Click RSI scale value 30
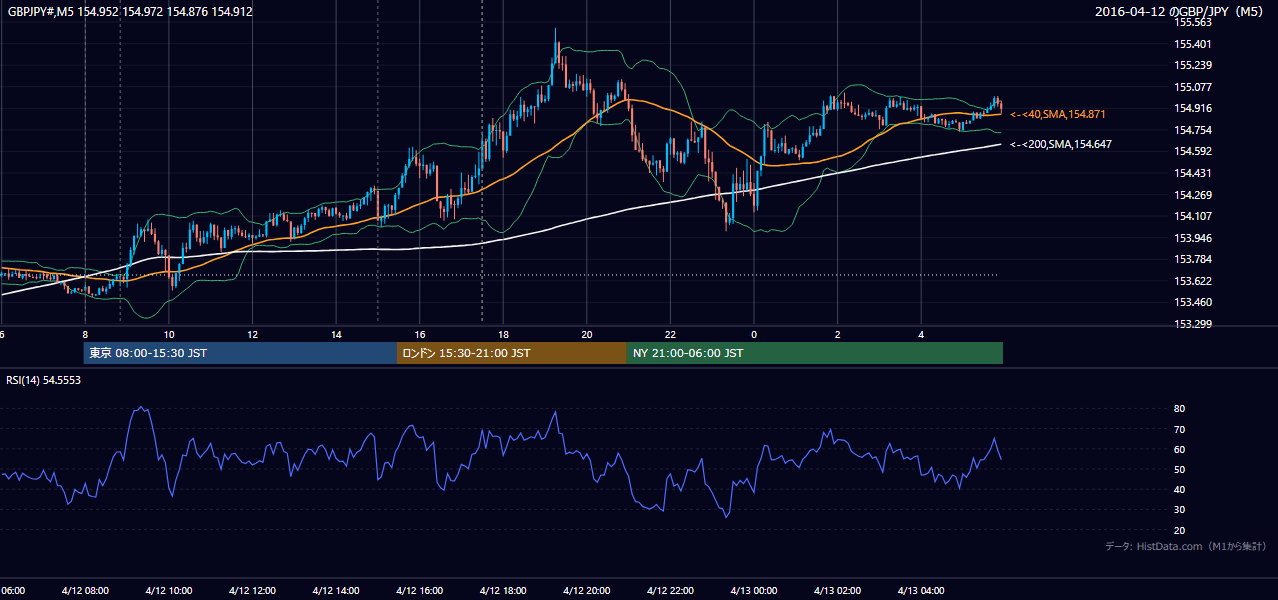The height and width of the screenshot is (600, 1278). coord(1180,509)
